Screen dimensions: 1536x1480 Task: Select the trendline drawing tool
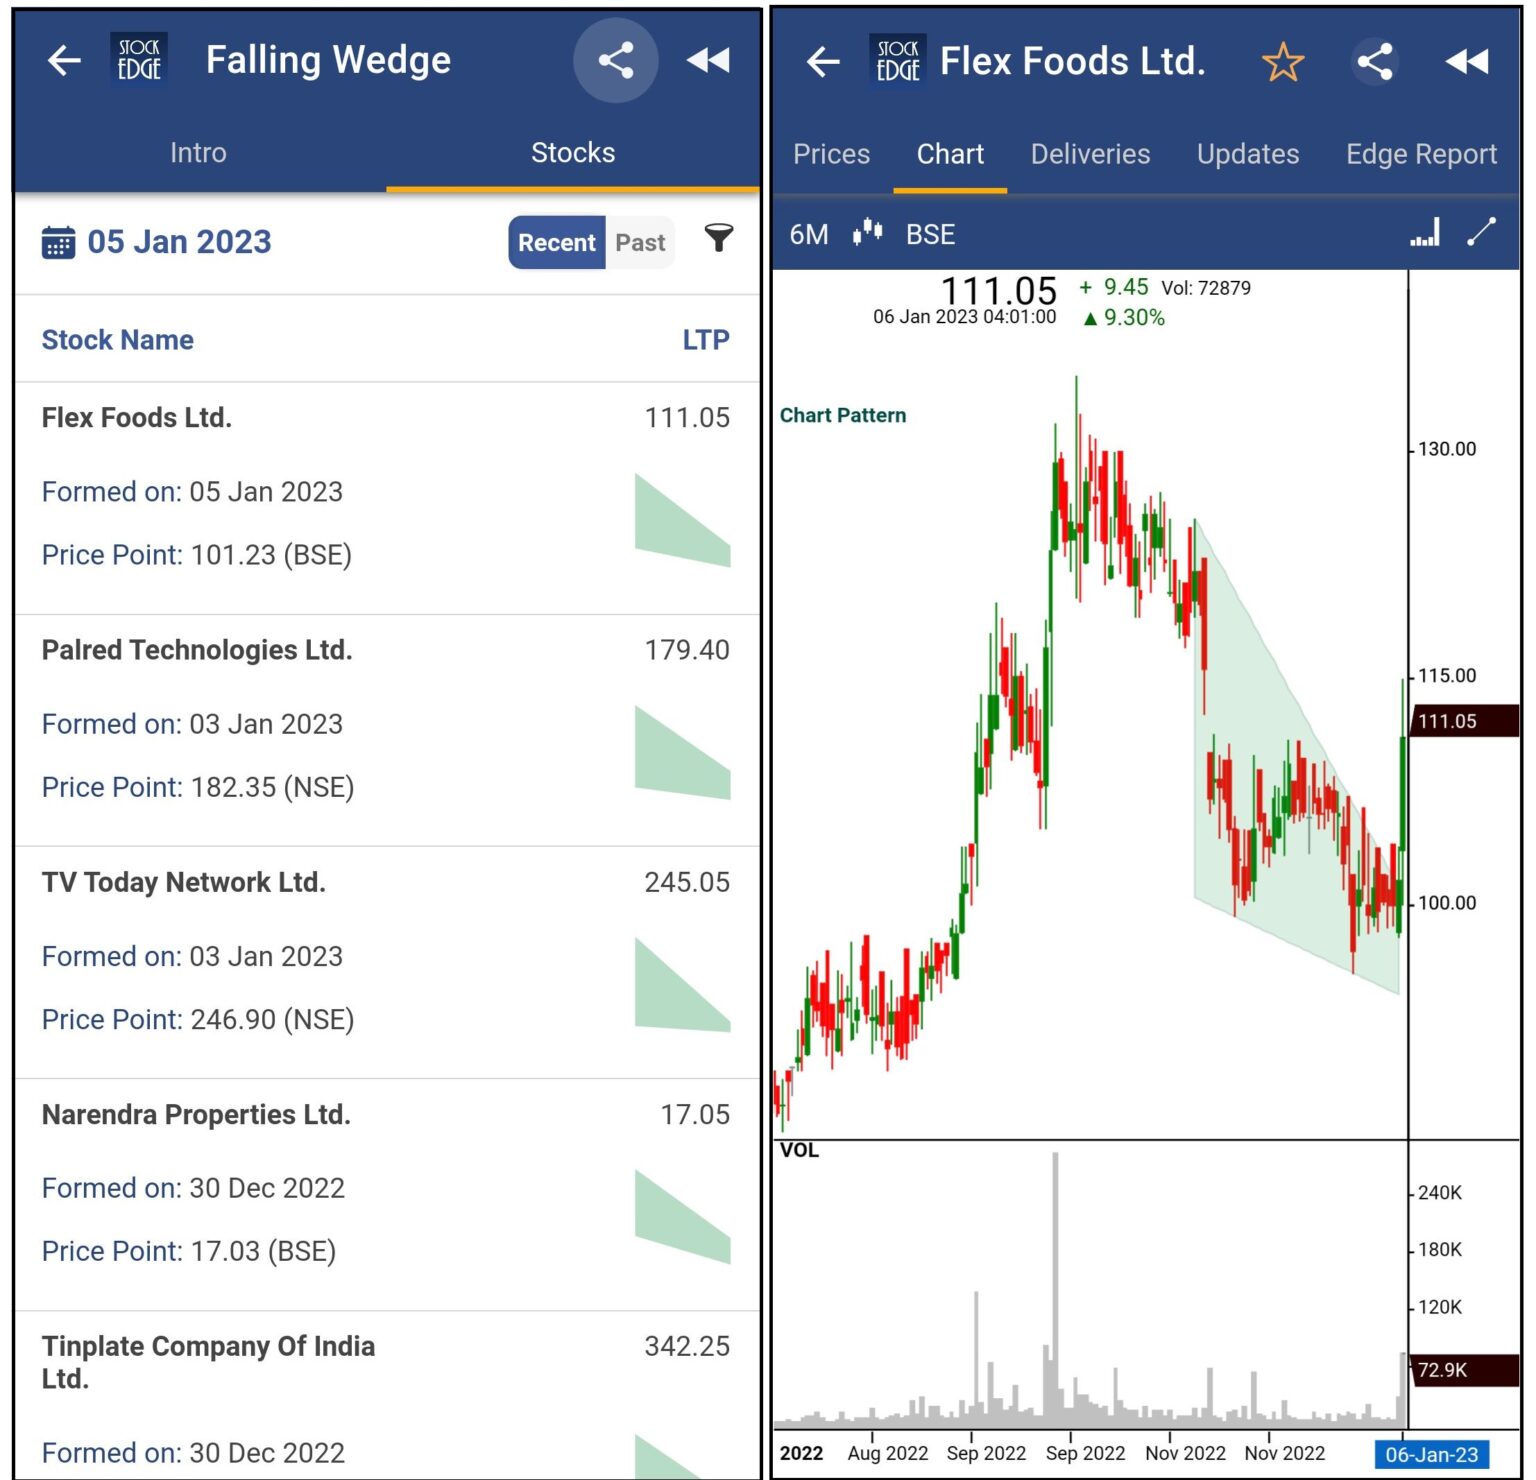click(x=1481, y=232)
